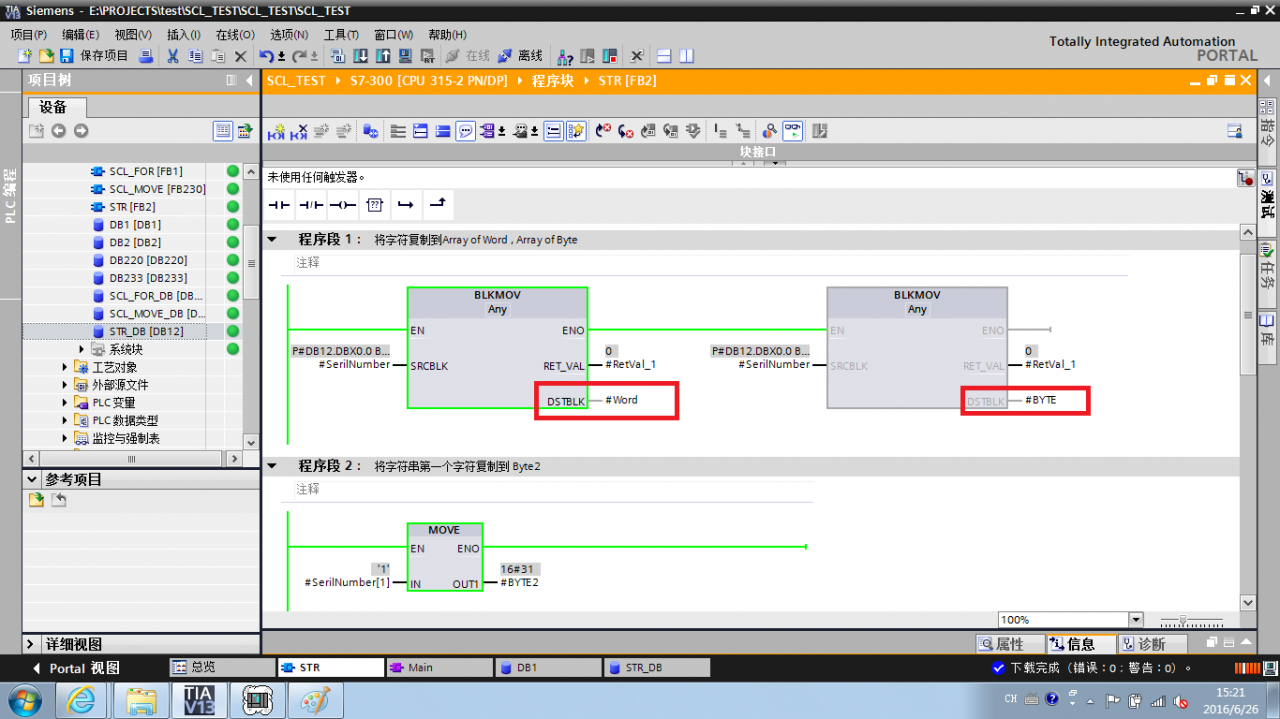Open the 编辑(E) menu
The height and width of the screenshot is (719, 1280).
pyautogui.click(x=80, y=34)
